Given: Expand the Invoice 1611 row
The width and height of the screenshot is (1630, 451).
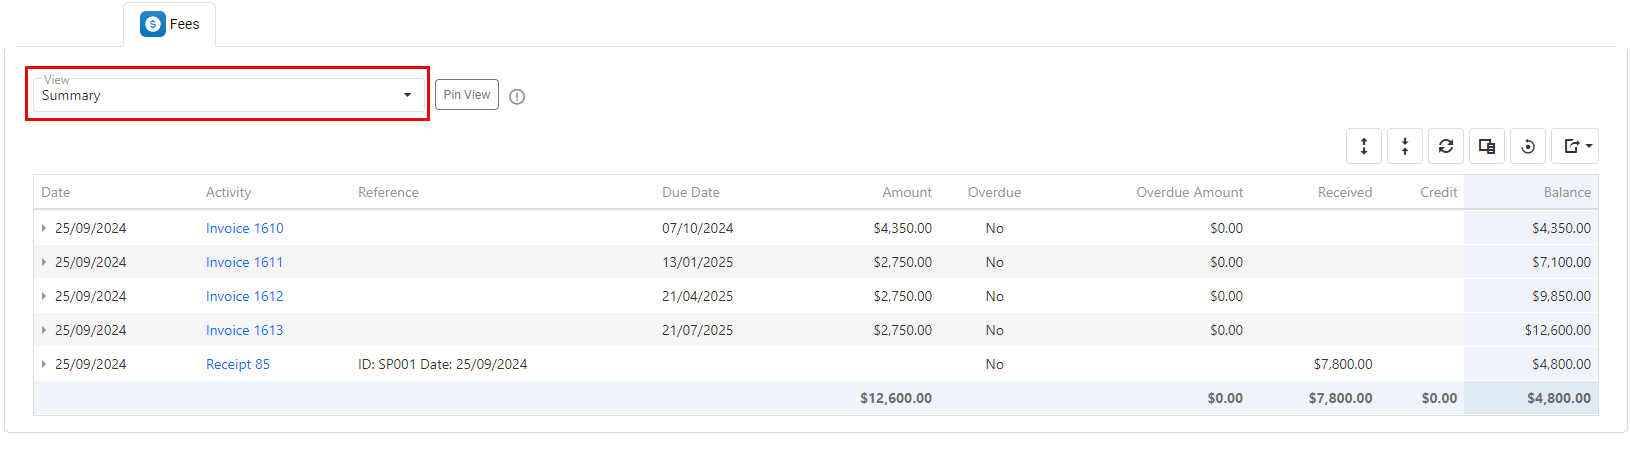Looking at the screenshot, I should 44,262.
